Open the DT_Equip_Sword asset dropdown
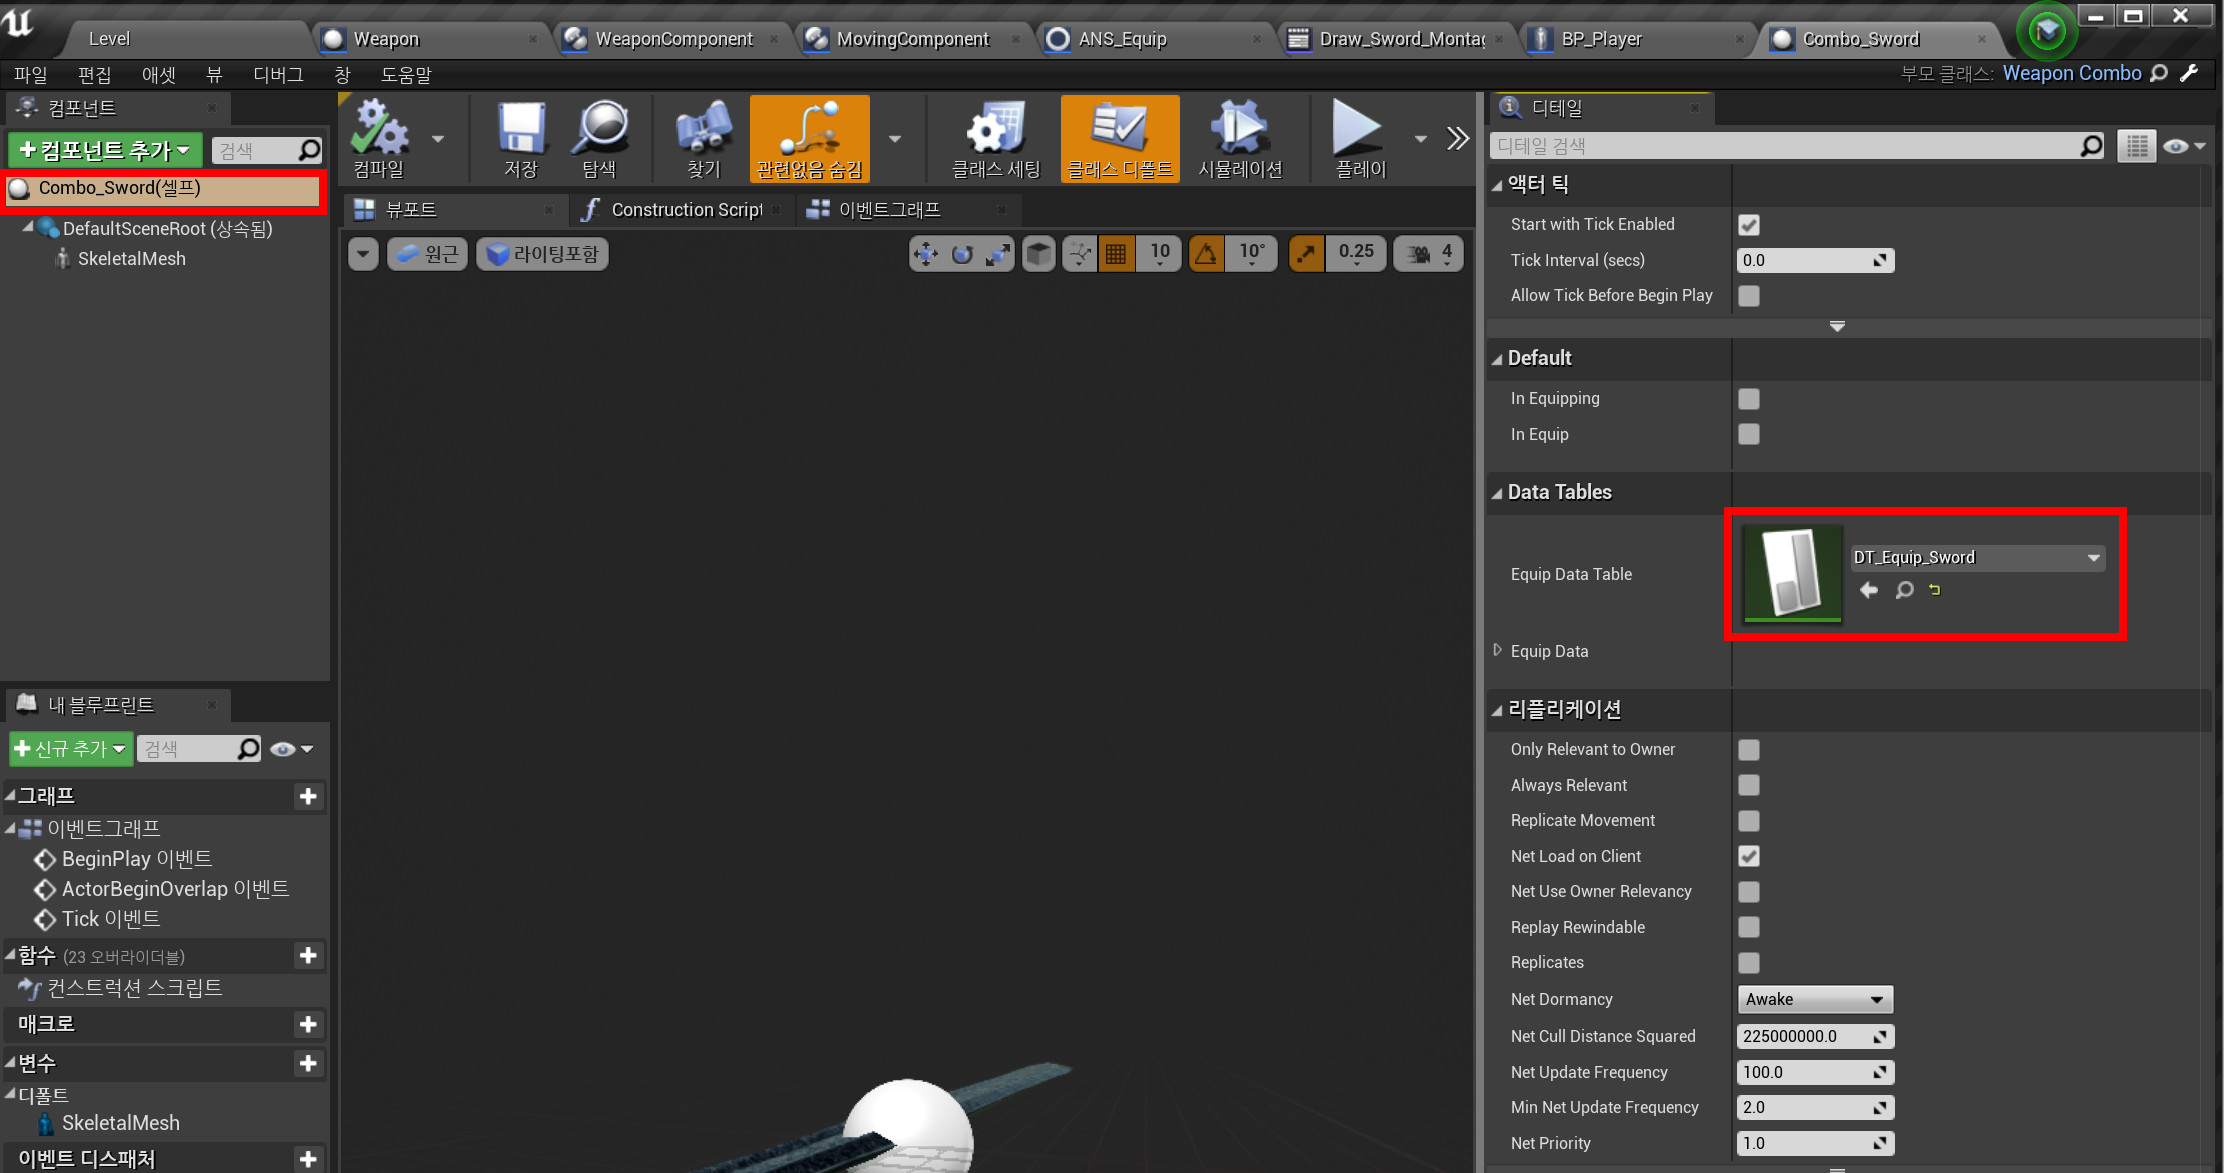This screenshot has height=1173, width=2224. [1977, 558]
